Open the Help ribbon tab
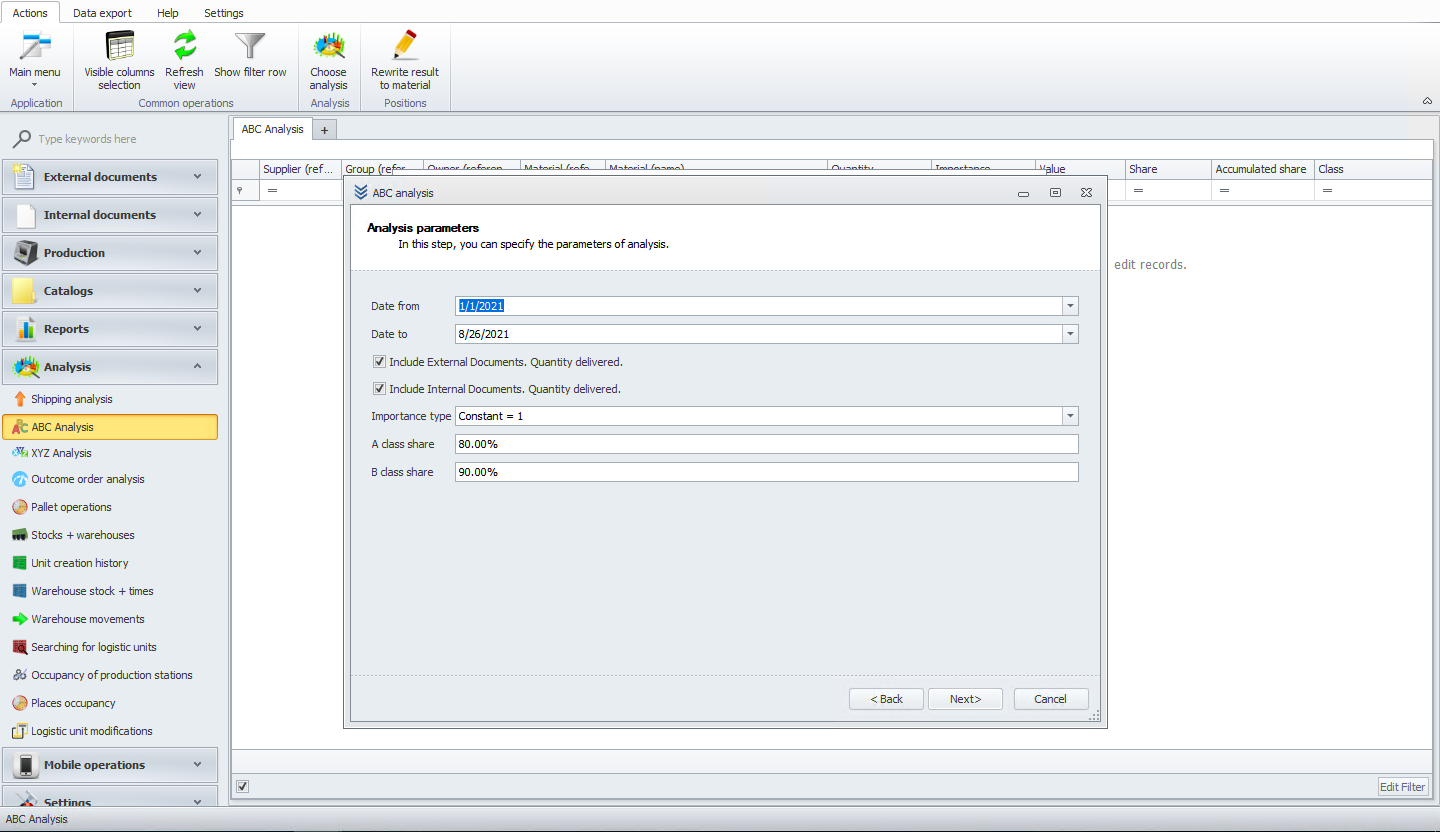Image resolution: width=1440 pixels, height=832 pixels. coord(168,13)
